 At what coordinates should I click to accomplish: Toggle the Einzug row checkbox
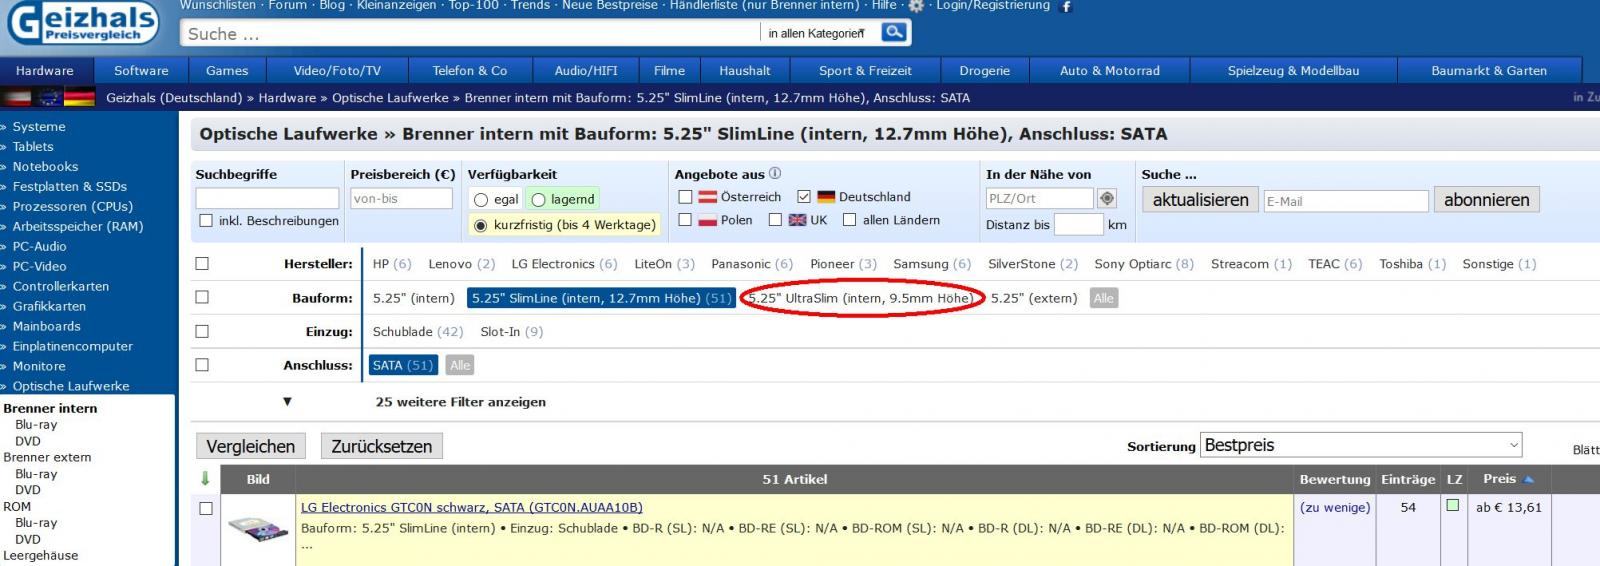click(x=202, y=331)
